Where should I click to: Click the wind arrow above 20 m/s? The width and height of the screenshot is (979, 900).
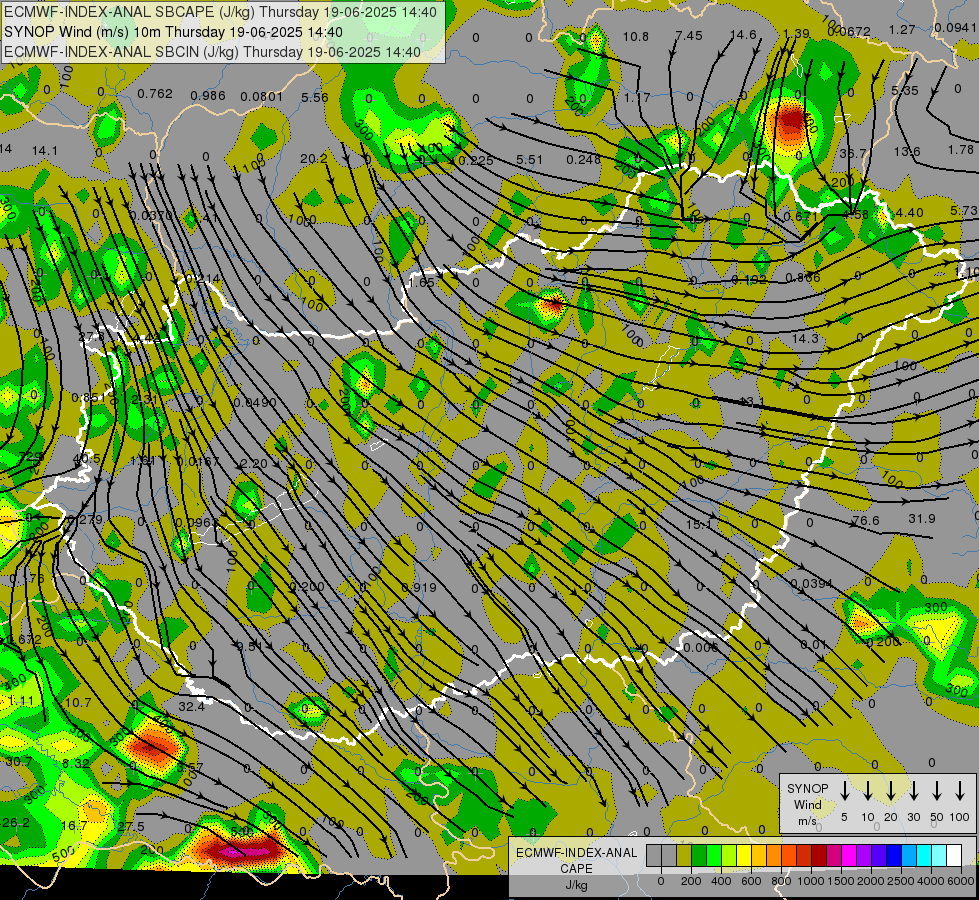point(890,791)
